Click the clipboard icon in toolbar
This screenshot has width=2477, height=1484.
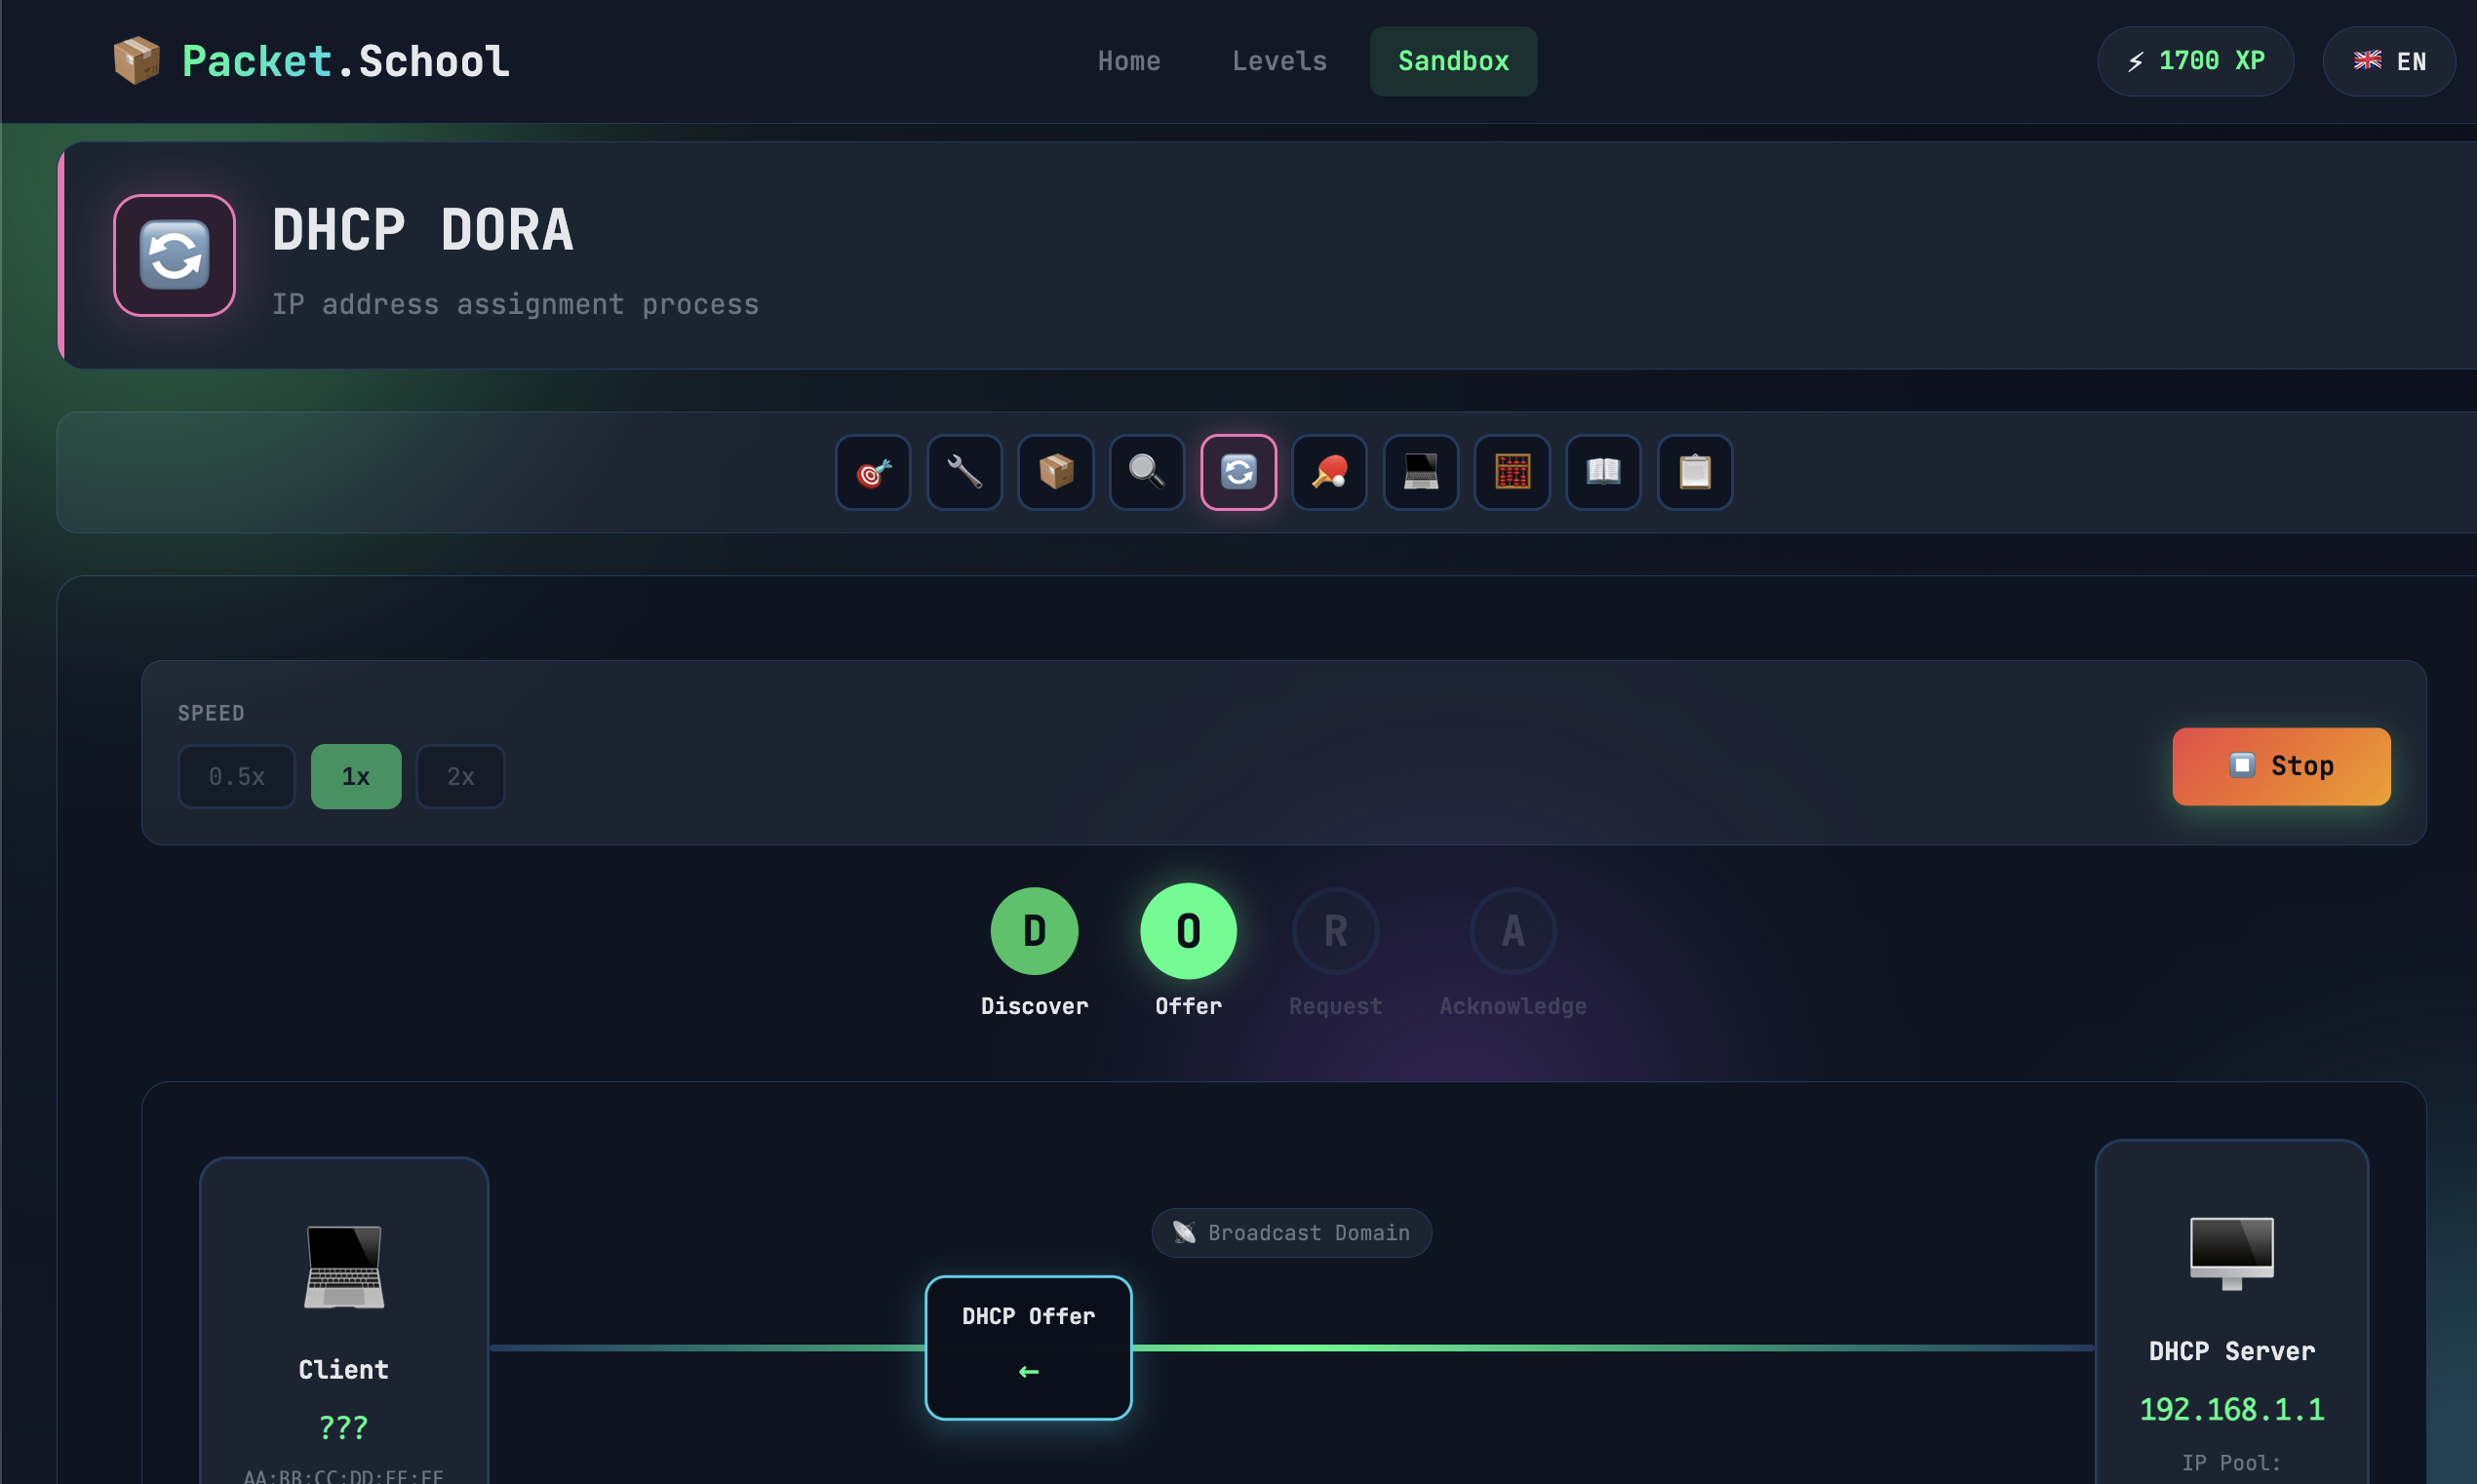click(1694, 472)
